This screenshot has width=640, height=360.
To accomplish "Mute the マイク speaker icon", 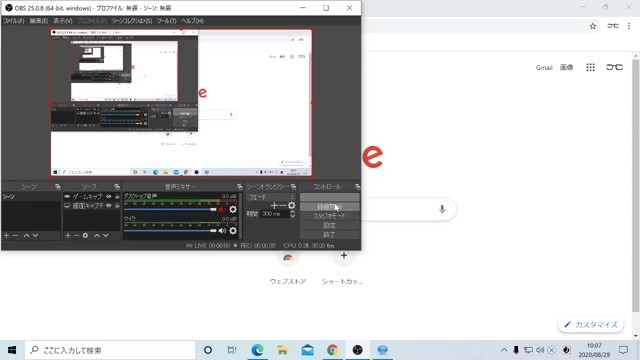I will pyautogui.click(x=222, y=231).
